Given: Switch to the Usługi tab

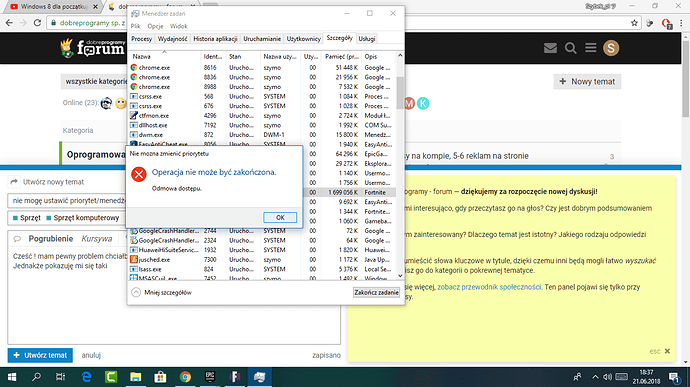Looking at the screenshot, I should tap(367, 39).
